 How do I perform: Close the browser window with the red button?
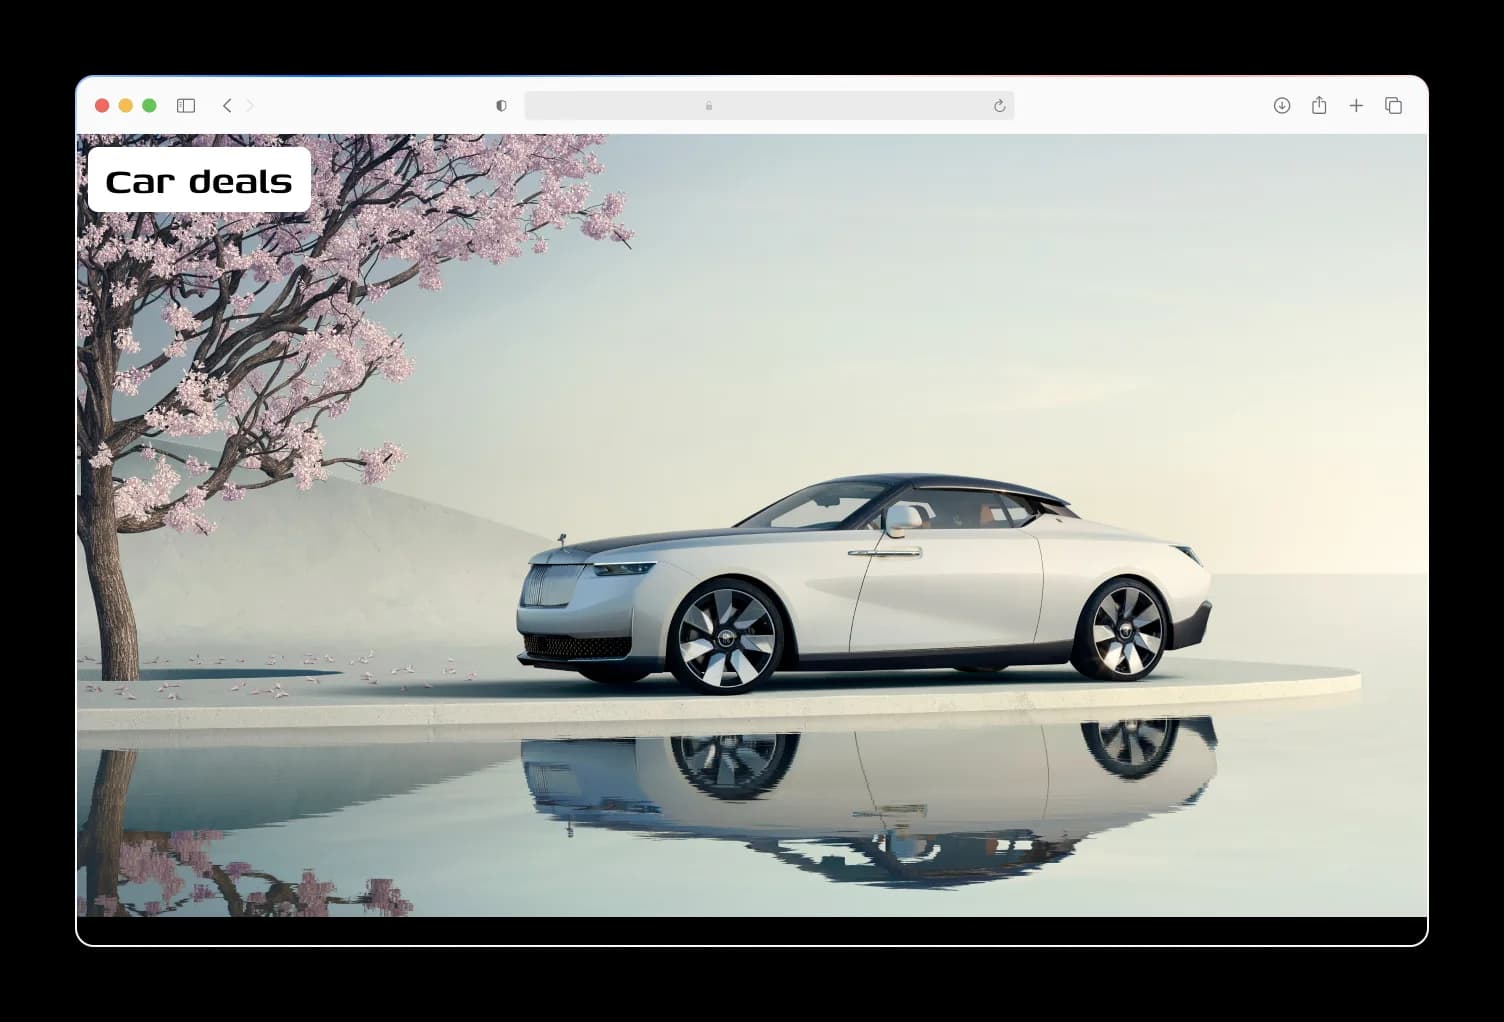[102, 106]
